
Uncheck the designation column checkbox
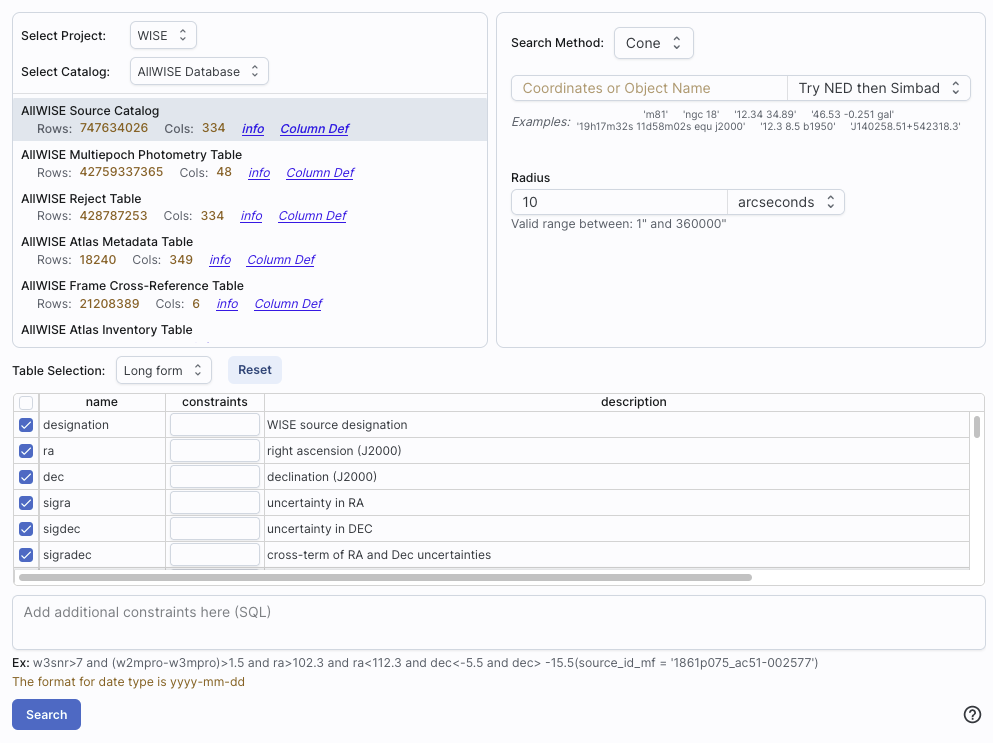coord(26,425)
